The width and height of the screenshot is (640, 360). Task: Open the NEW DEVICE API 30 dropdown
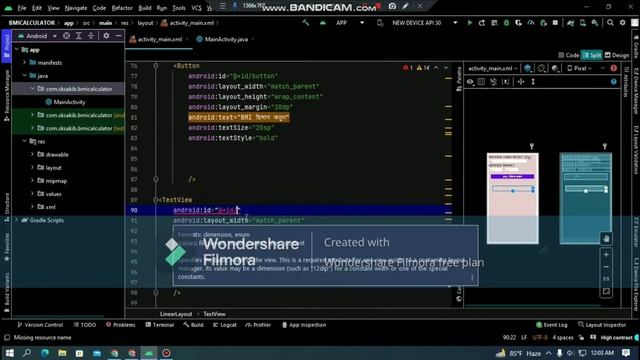(424, 23)
